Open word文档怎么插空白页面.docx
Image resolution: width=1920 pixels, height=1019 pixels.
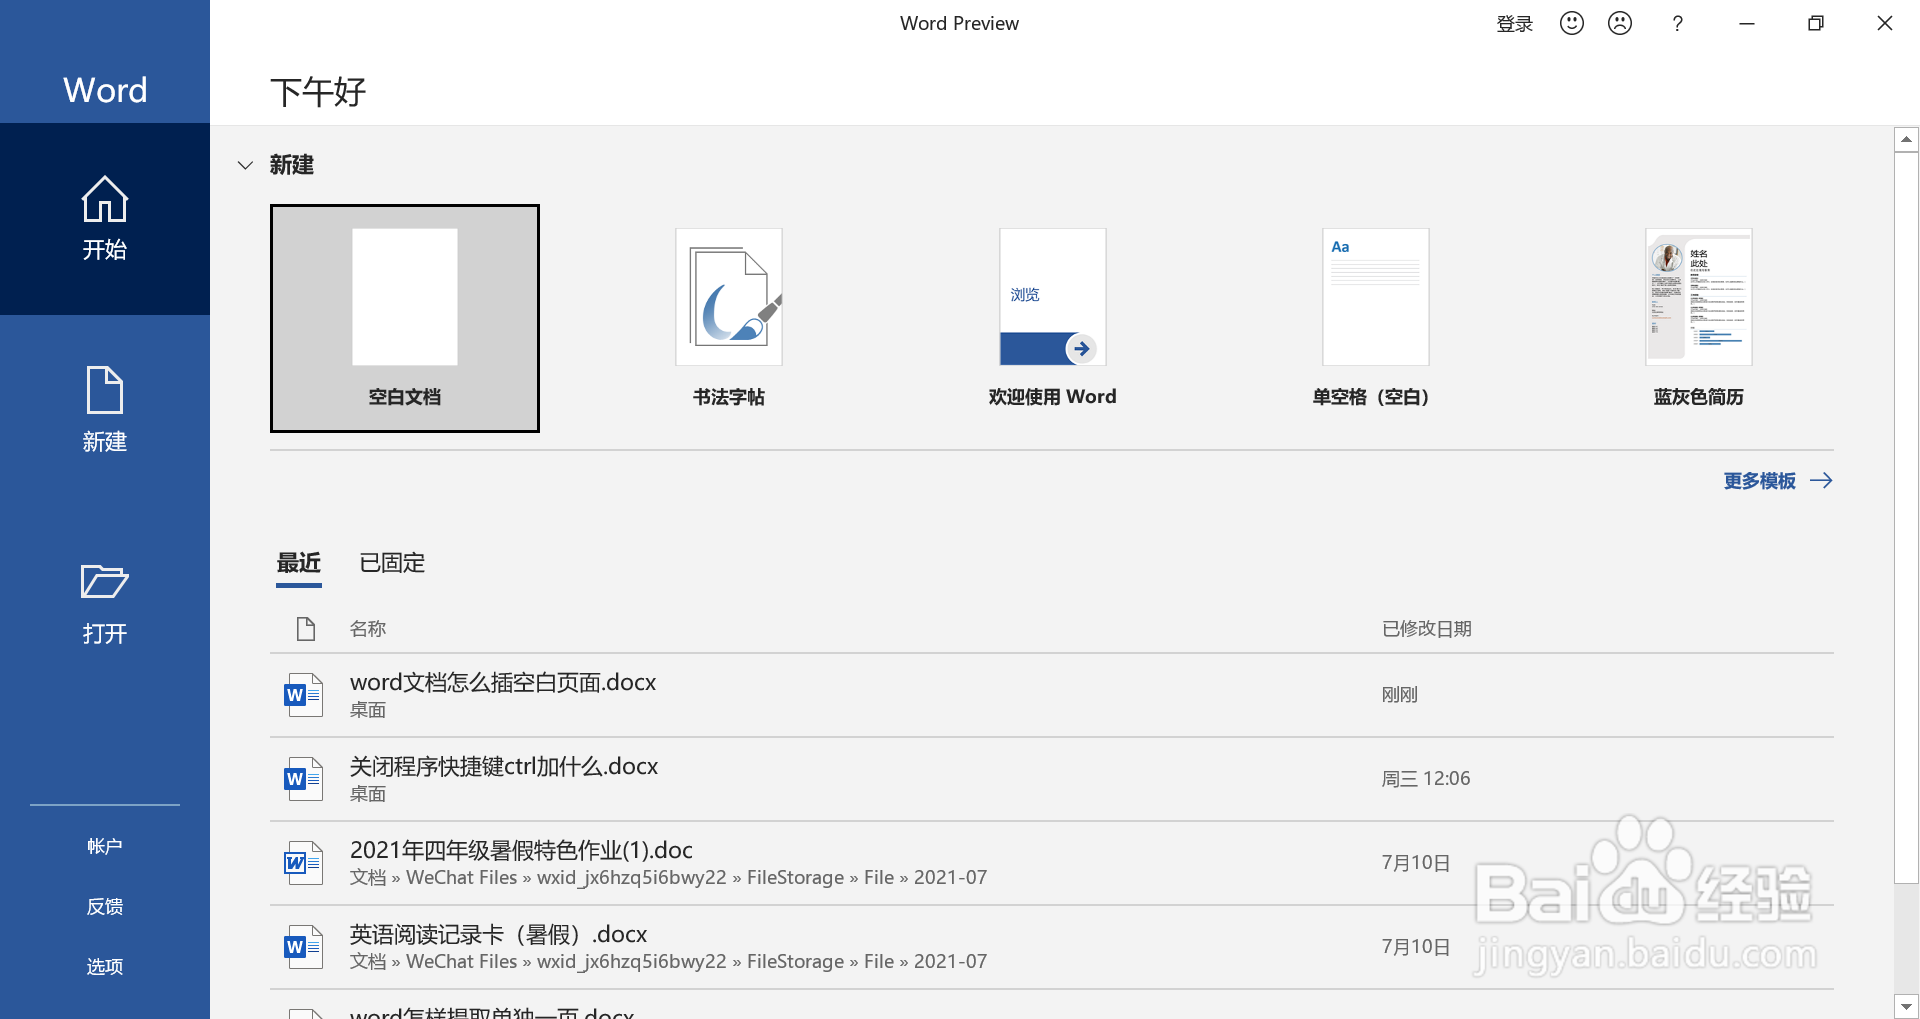(1052, 695)
